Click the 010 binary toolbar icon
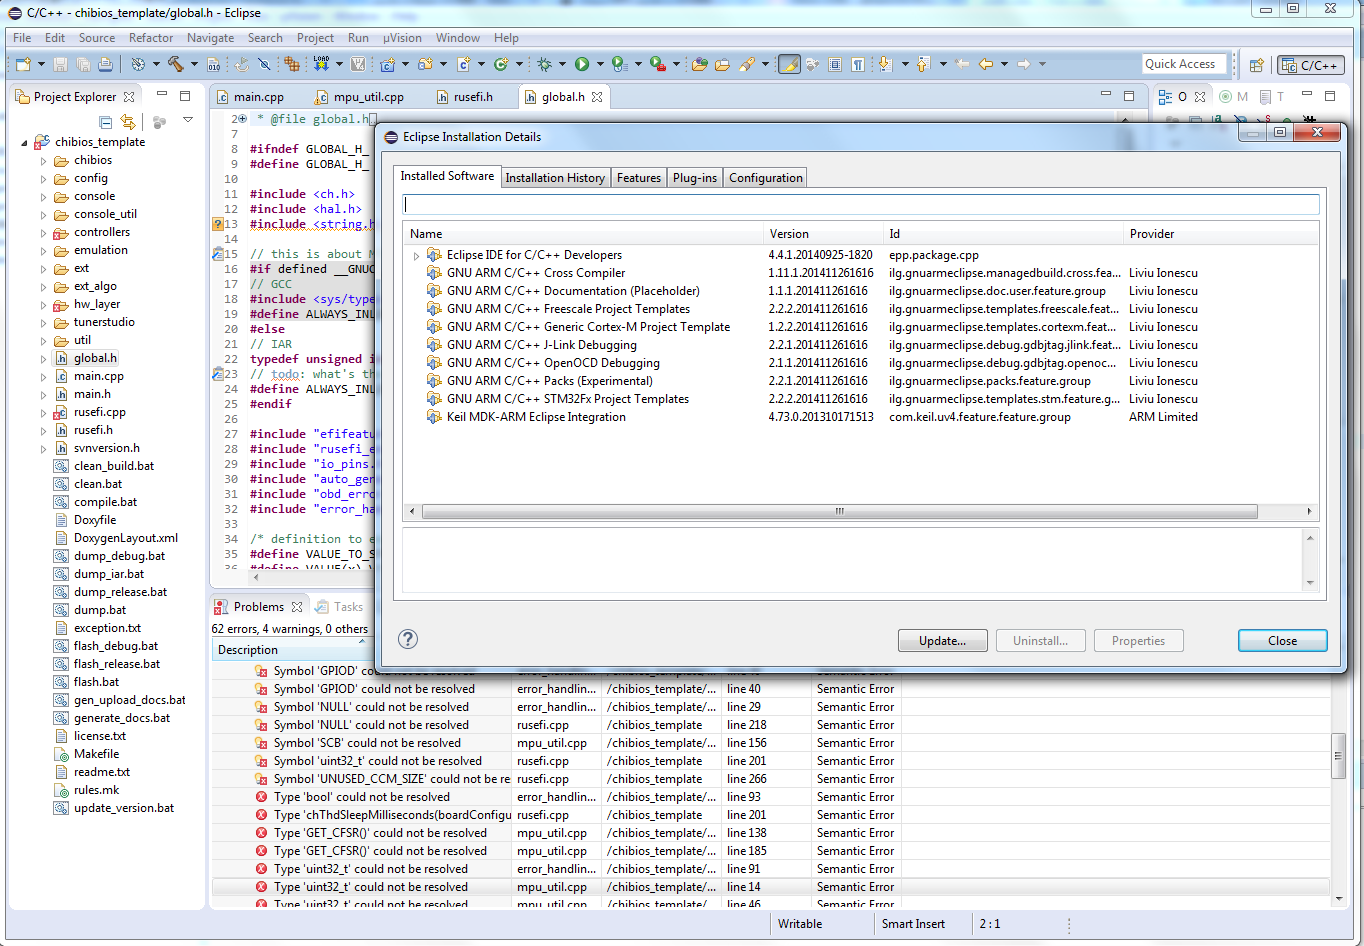Viewport: 1364px width, 946px height. (213, 64)
